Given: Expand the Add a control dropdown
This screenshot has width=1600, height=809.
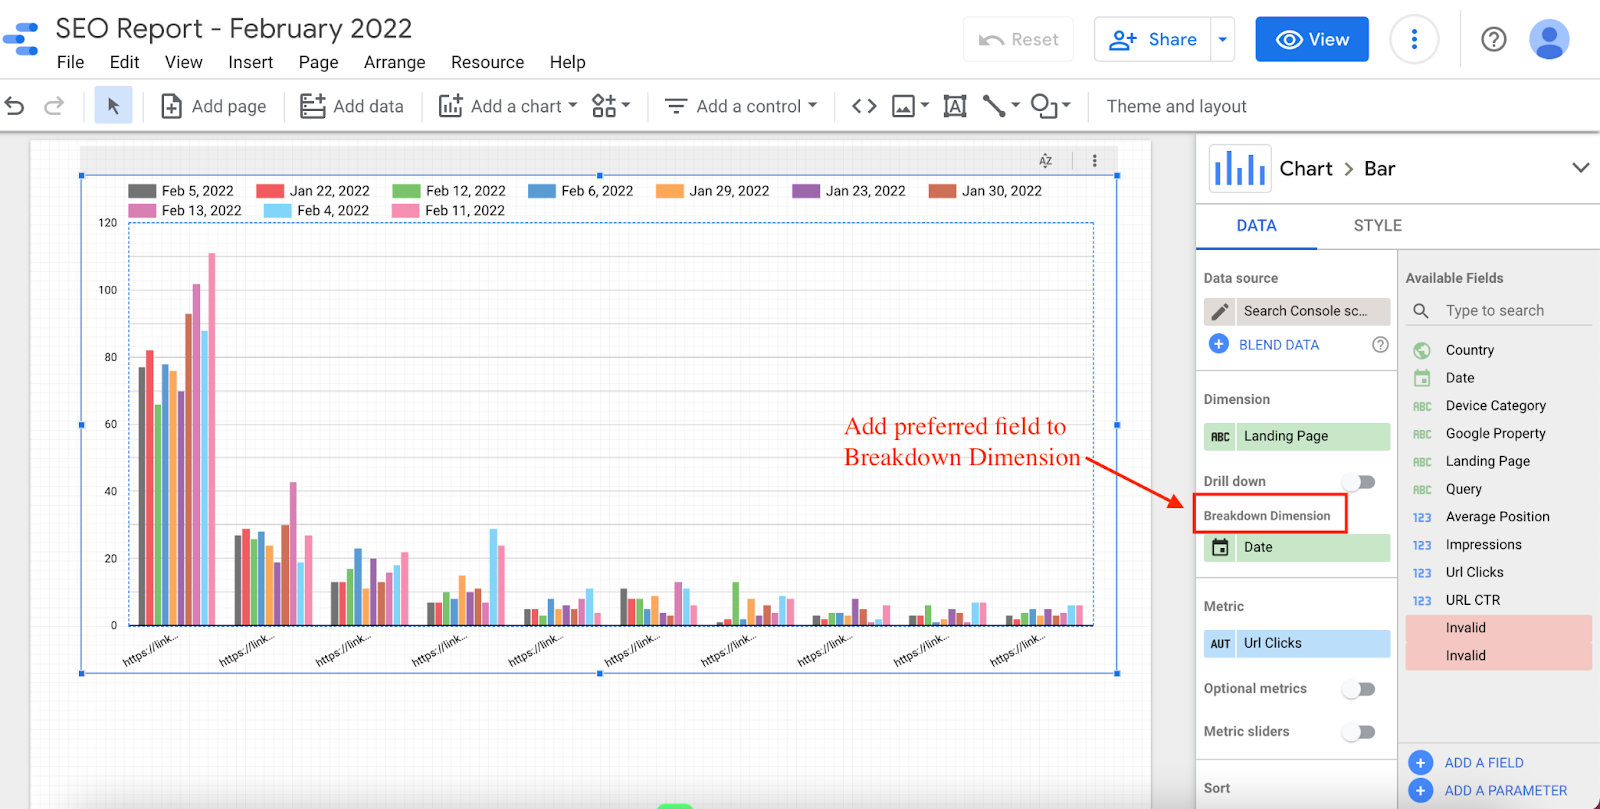Looking at the screenshot, I should tap(741, 106).
